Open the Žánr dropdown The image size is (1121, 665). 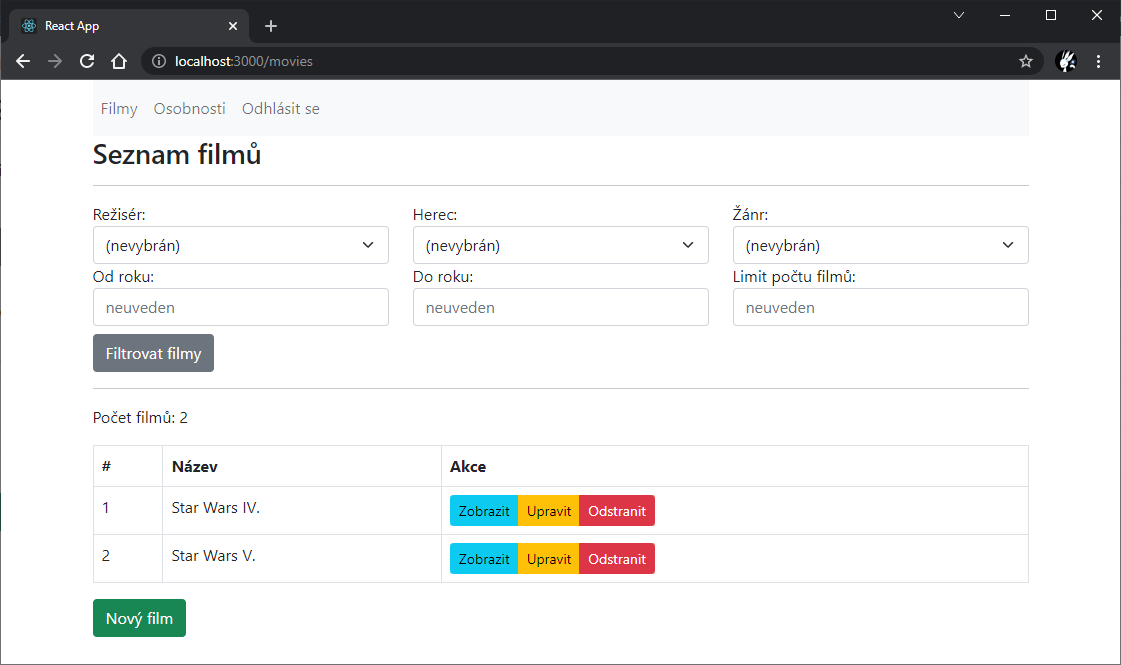[x=880, y=245]
